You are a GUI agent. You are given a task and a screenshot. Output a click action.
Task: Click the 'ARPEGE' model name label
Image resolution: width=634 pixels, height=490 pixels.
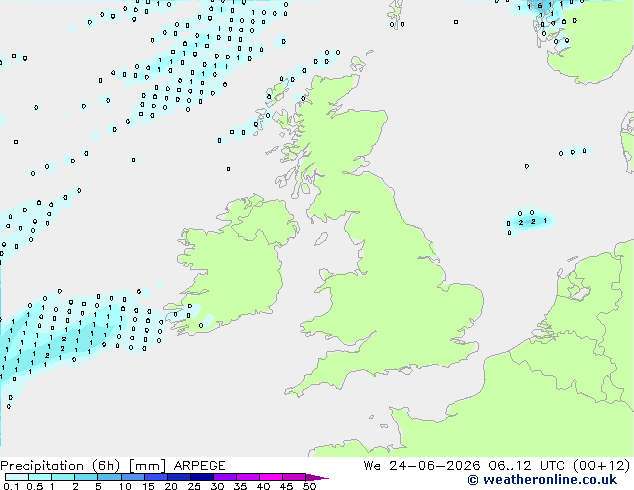pos(199,466)
